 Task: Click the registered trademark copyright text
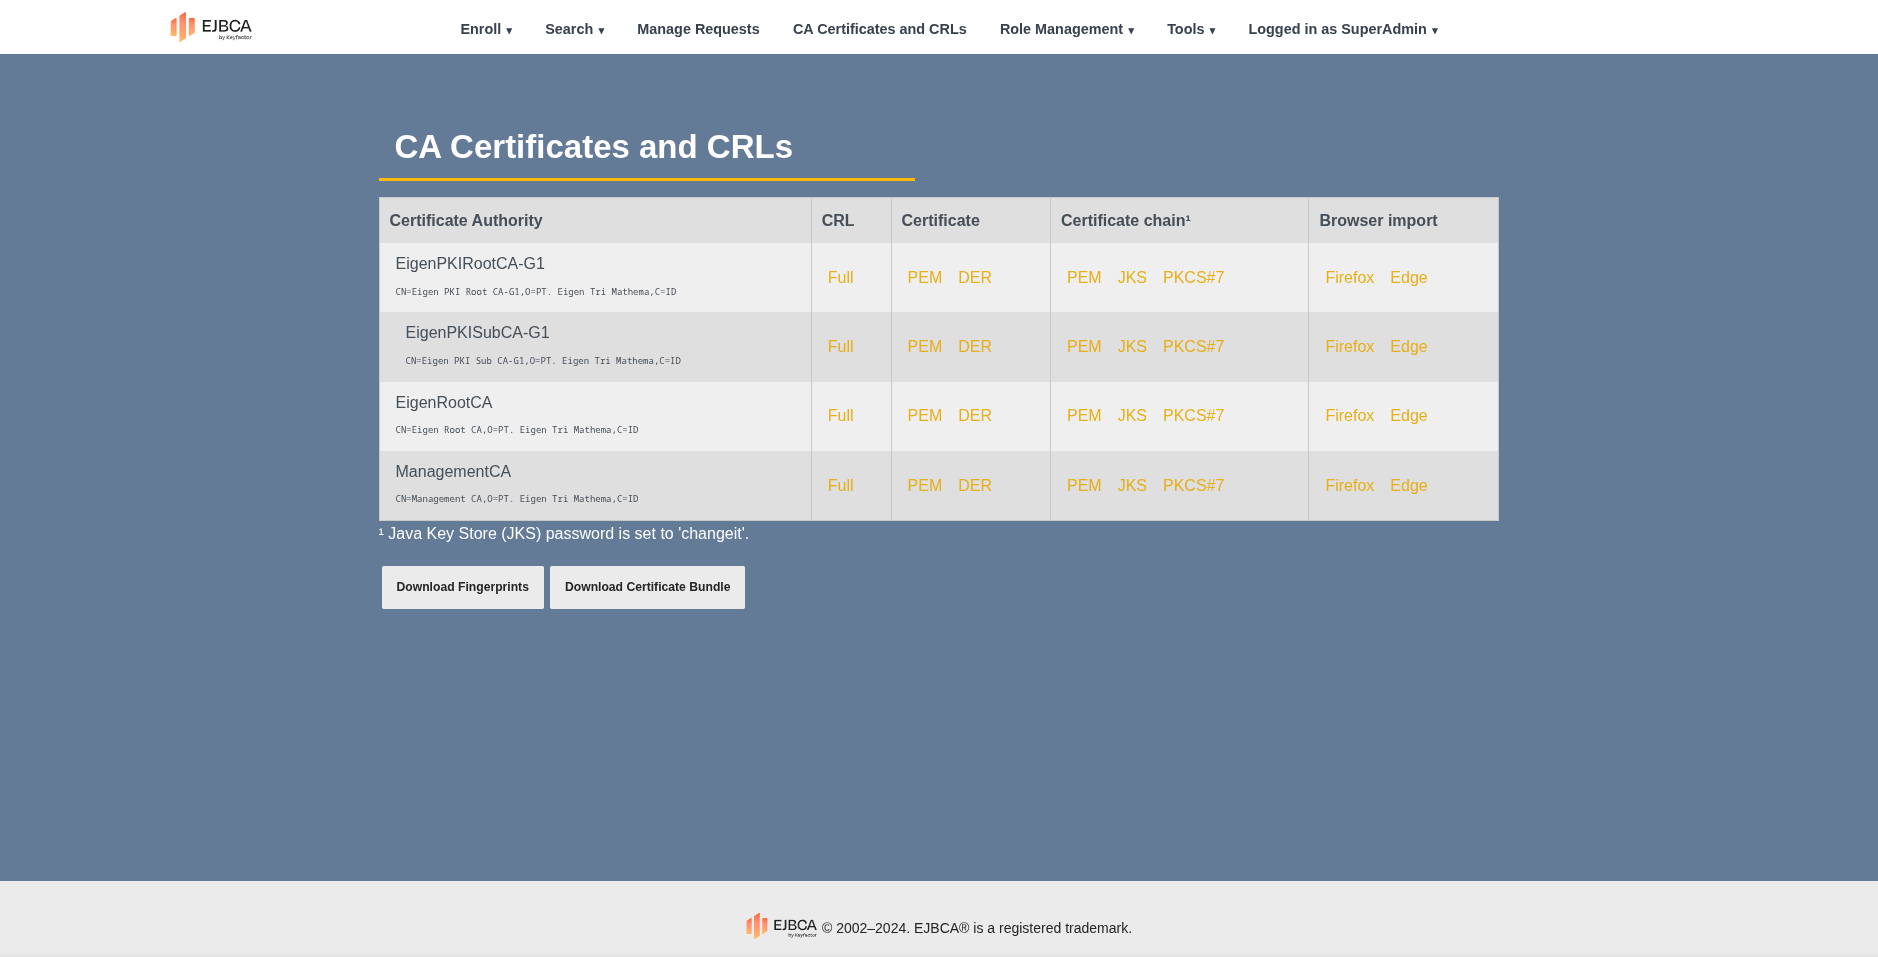[x=977, y=928]
